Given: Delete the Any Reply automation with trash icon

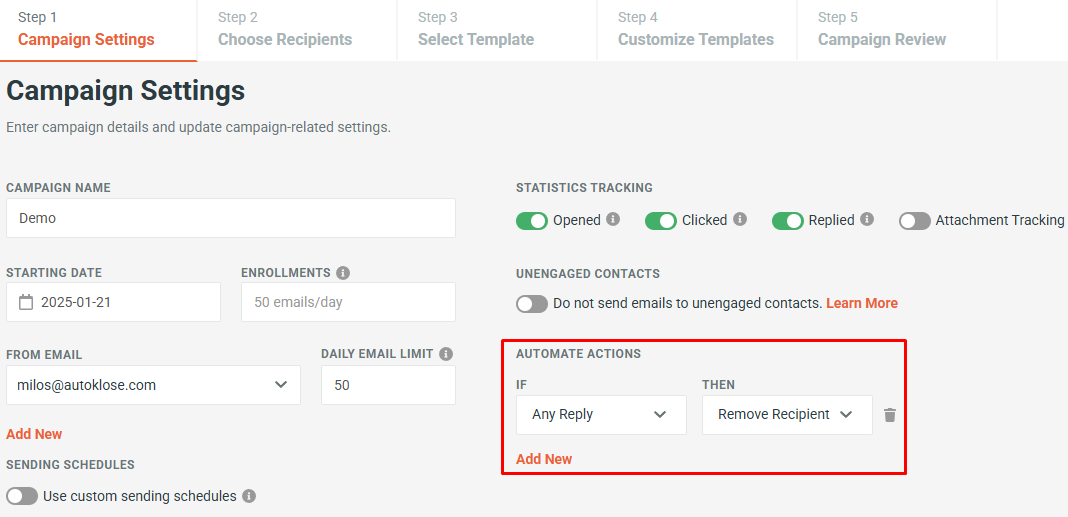Looking at the screenshot, I should point(890,415).
